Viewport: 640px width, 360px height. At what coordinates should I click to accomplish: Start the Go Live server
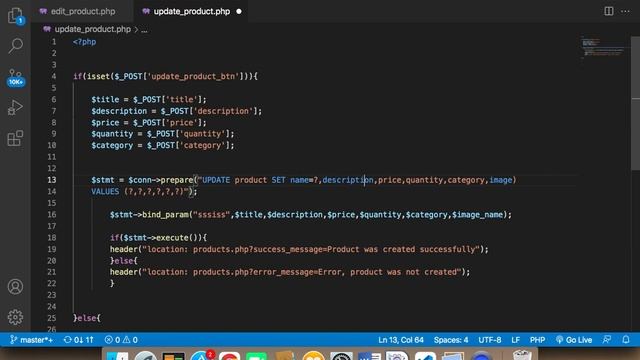pyautogui.click(x=574, y=340)
